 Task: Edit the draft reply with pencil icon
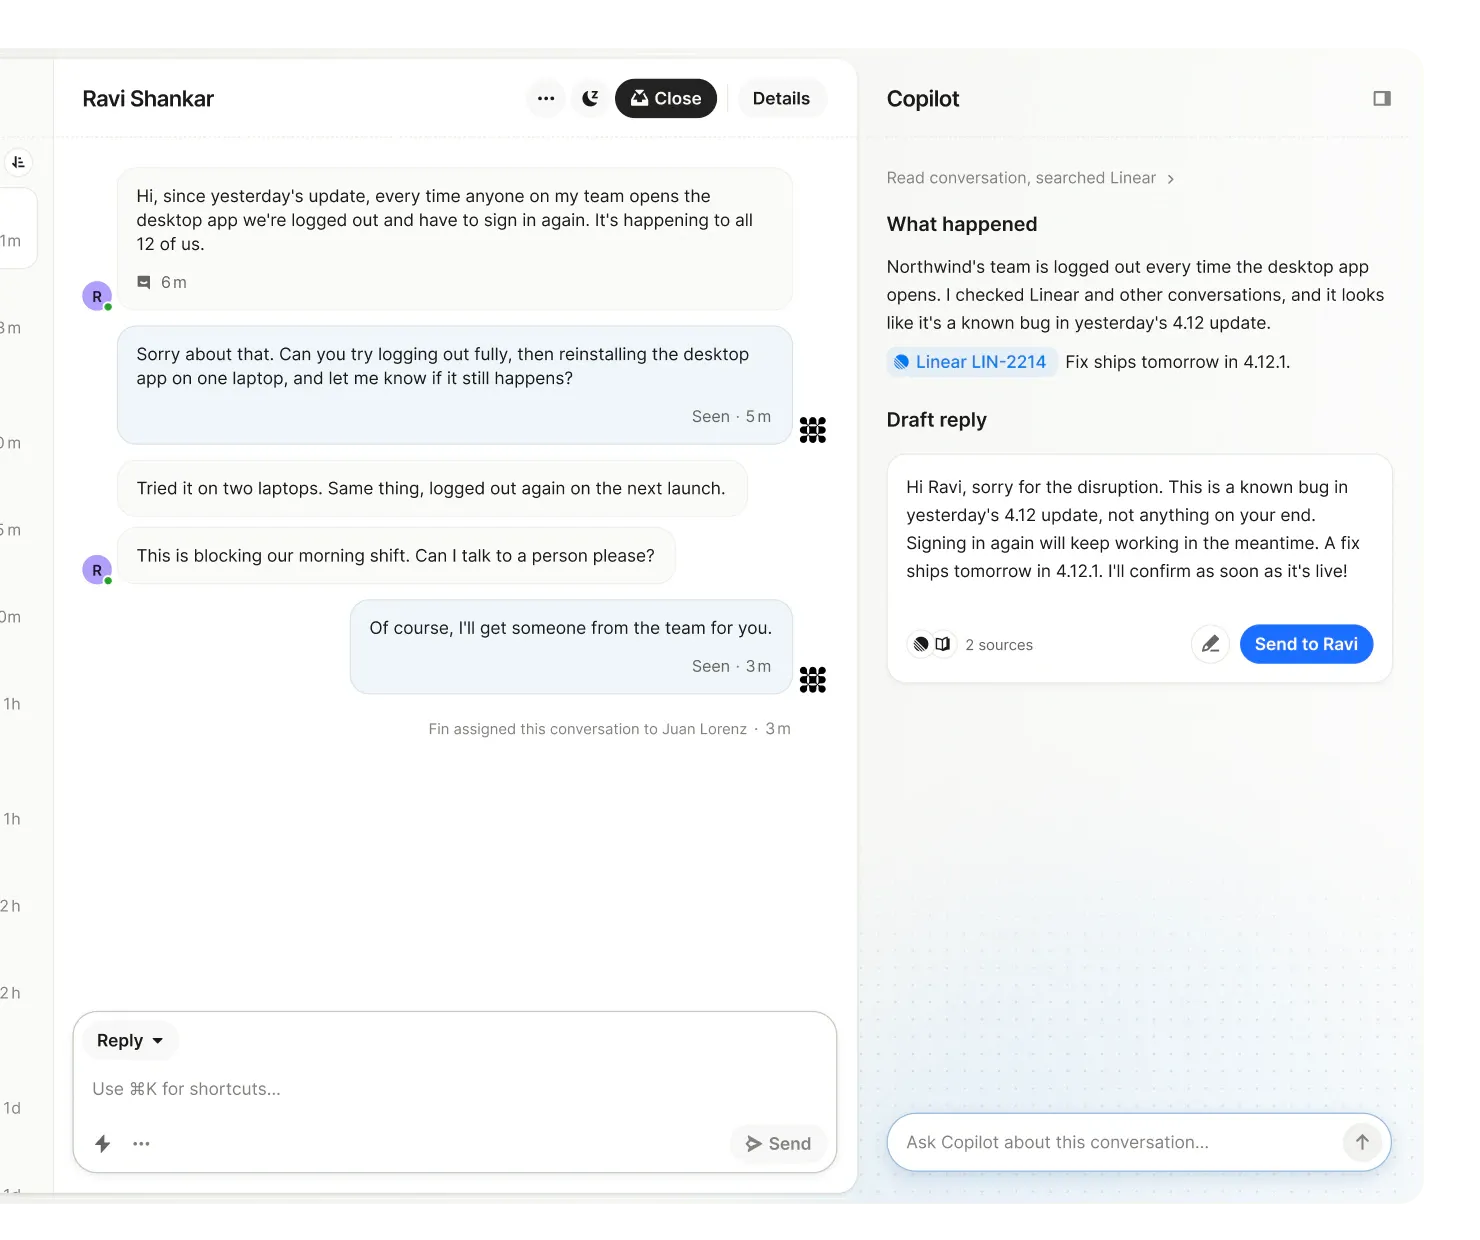pyautogui.click(x=1210, y=644)
